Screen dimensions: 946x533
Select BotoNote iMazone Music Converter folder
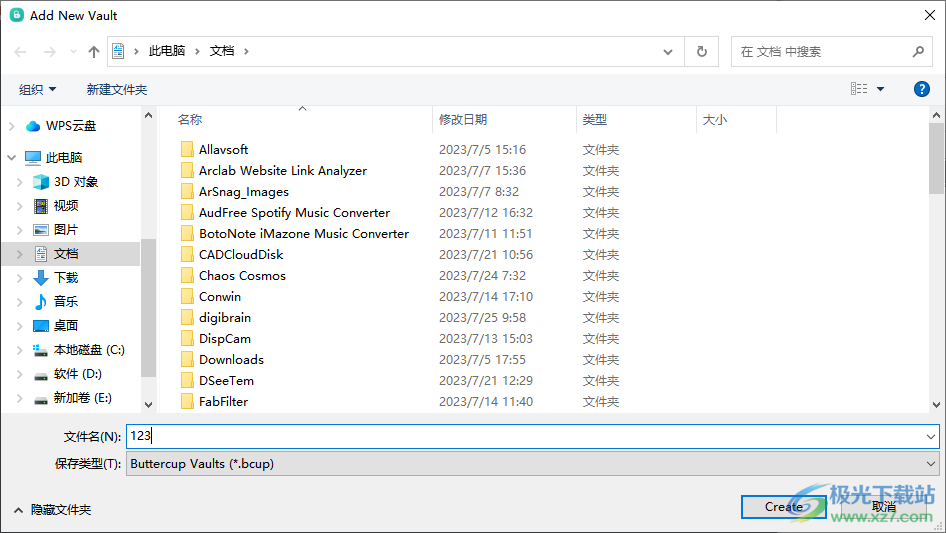coord(304,234)
